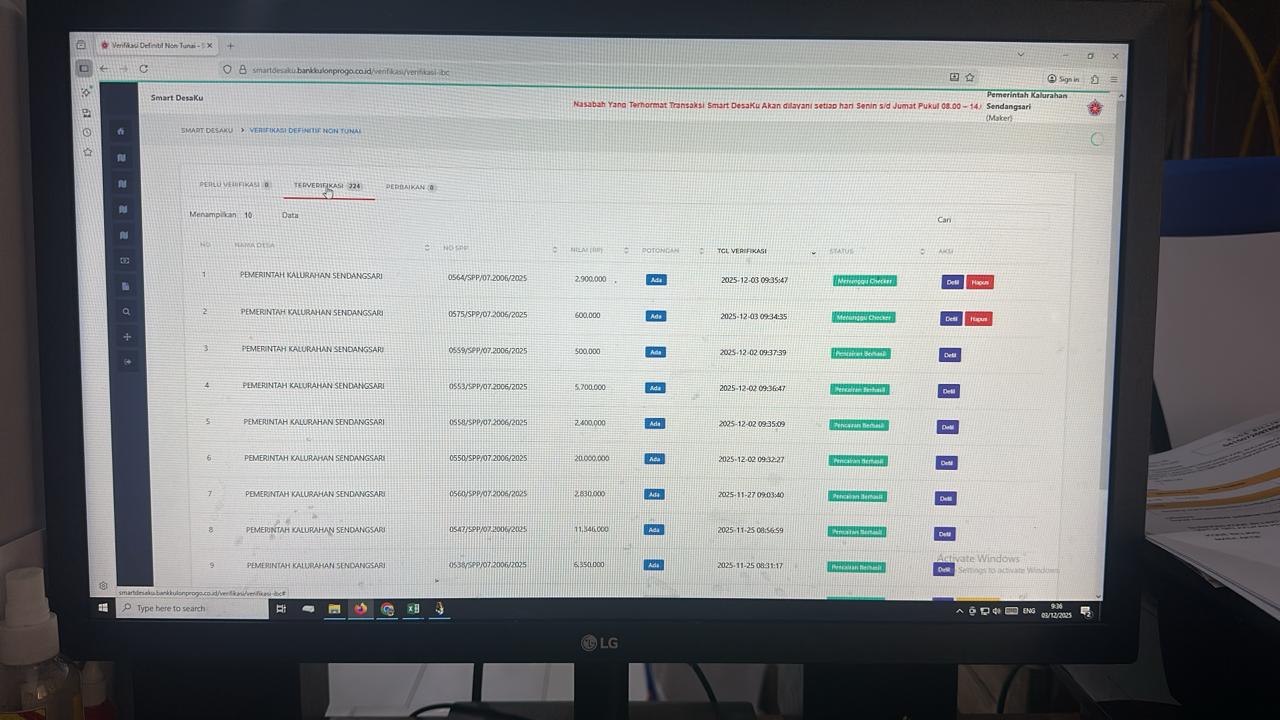Click the Smart Desaku breadcrumb link
This screenshot has width=1280, height=720.
click(x=207, y=131)
